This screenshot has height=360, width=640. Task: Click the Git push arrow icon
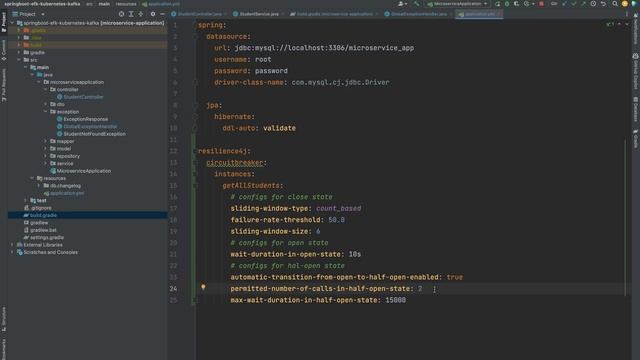point(583,4)
